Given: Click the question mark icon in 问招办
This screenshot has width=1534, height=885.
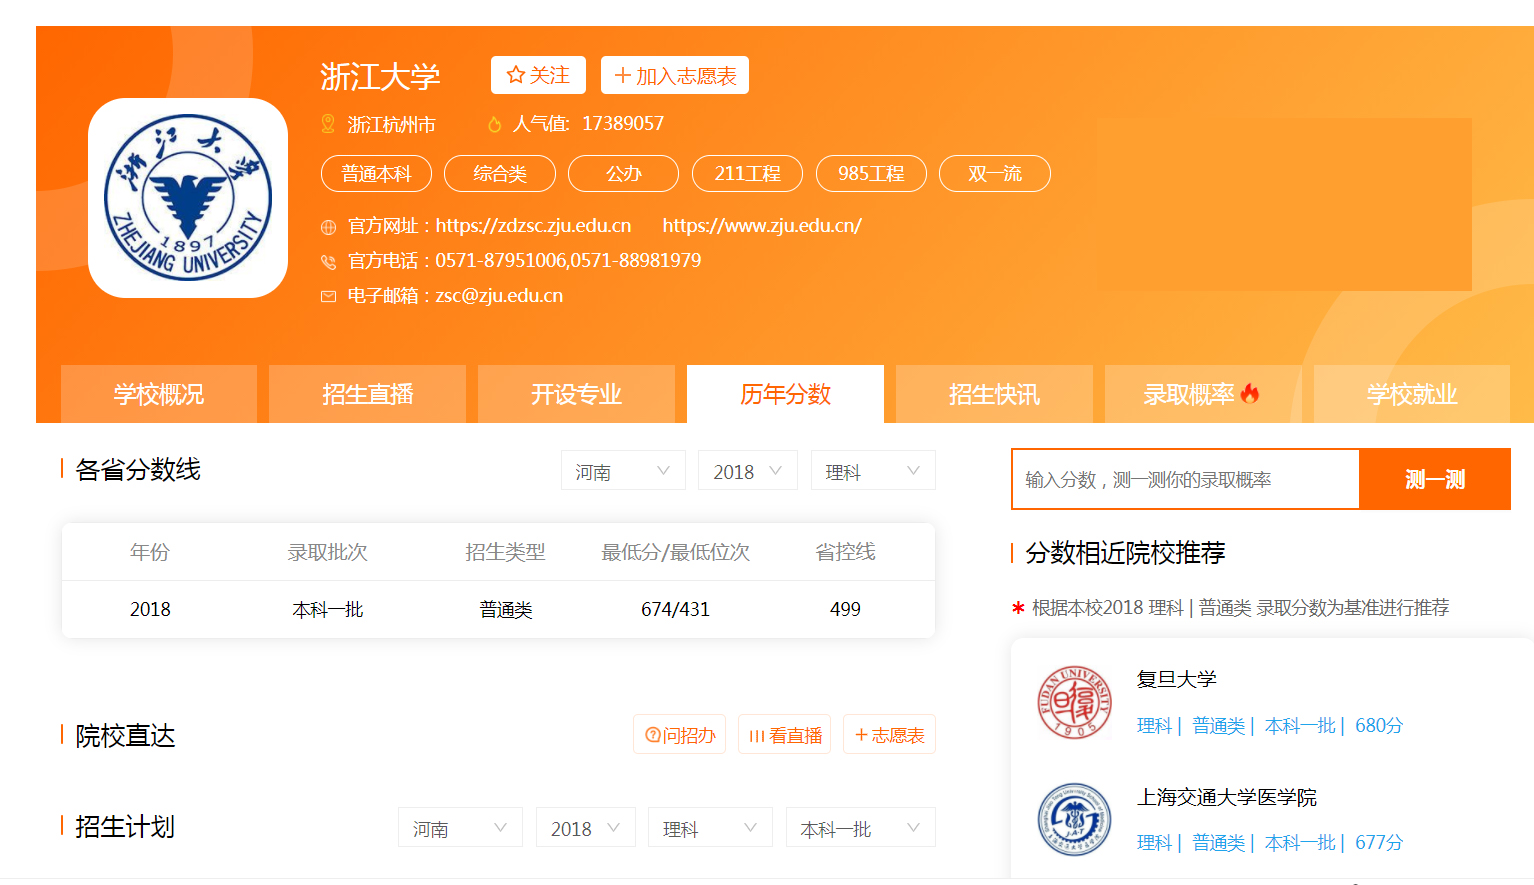Looking at the screenshot, I should tap(651, 734).
